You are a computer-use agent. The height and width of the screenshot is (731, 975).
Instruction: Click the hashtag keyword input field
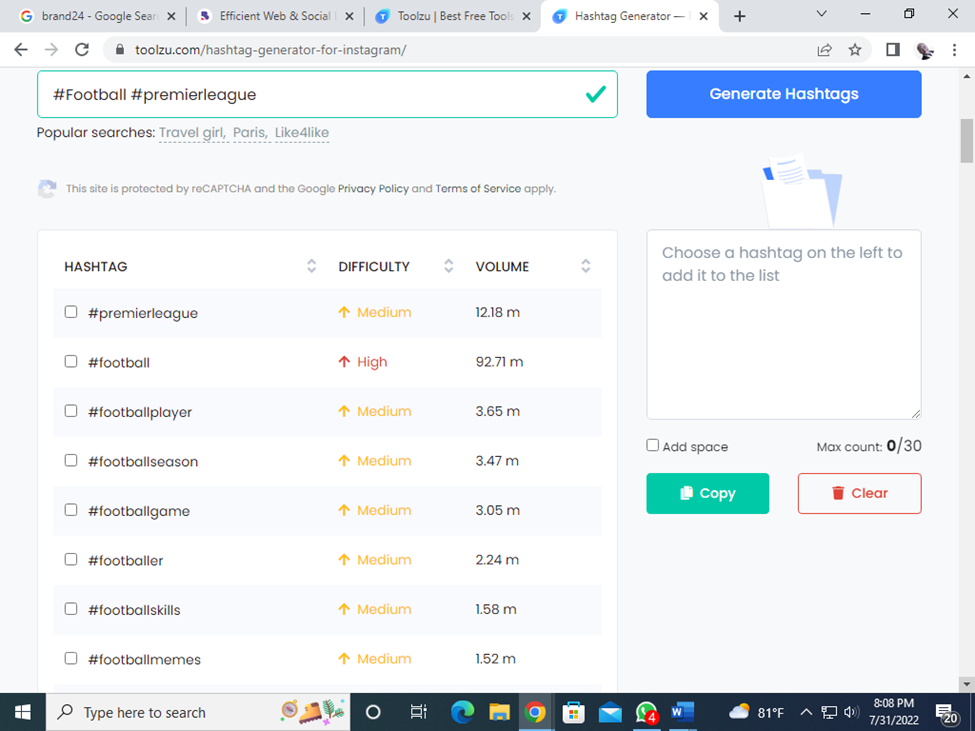click(327, 94)
